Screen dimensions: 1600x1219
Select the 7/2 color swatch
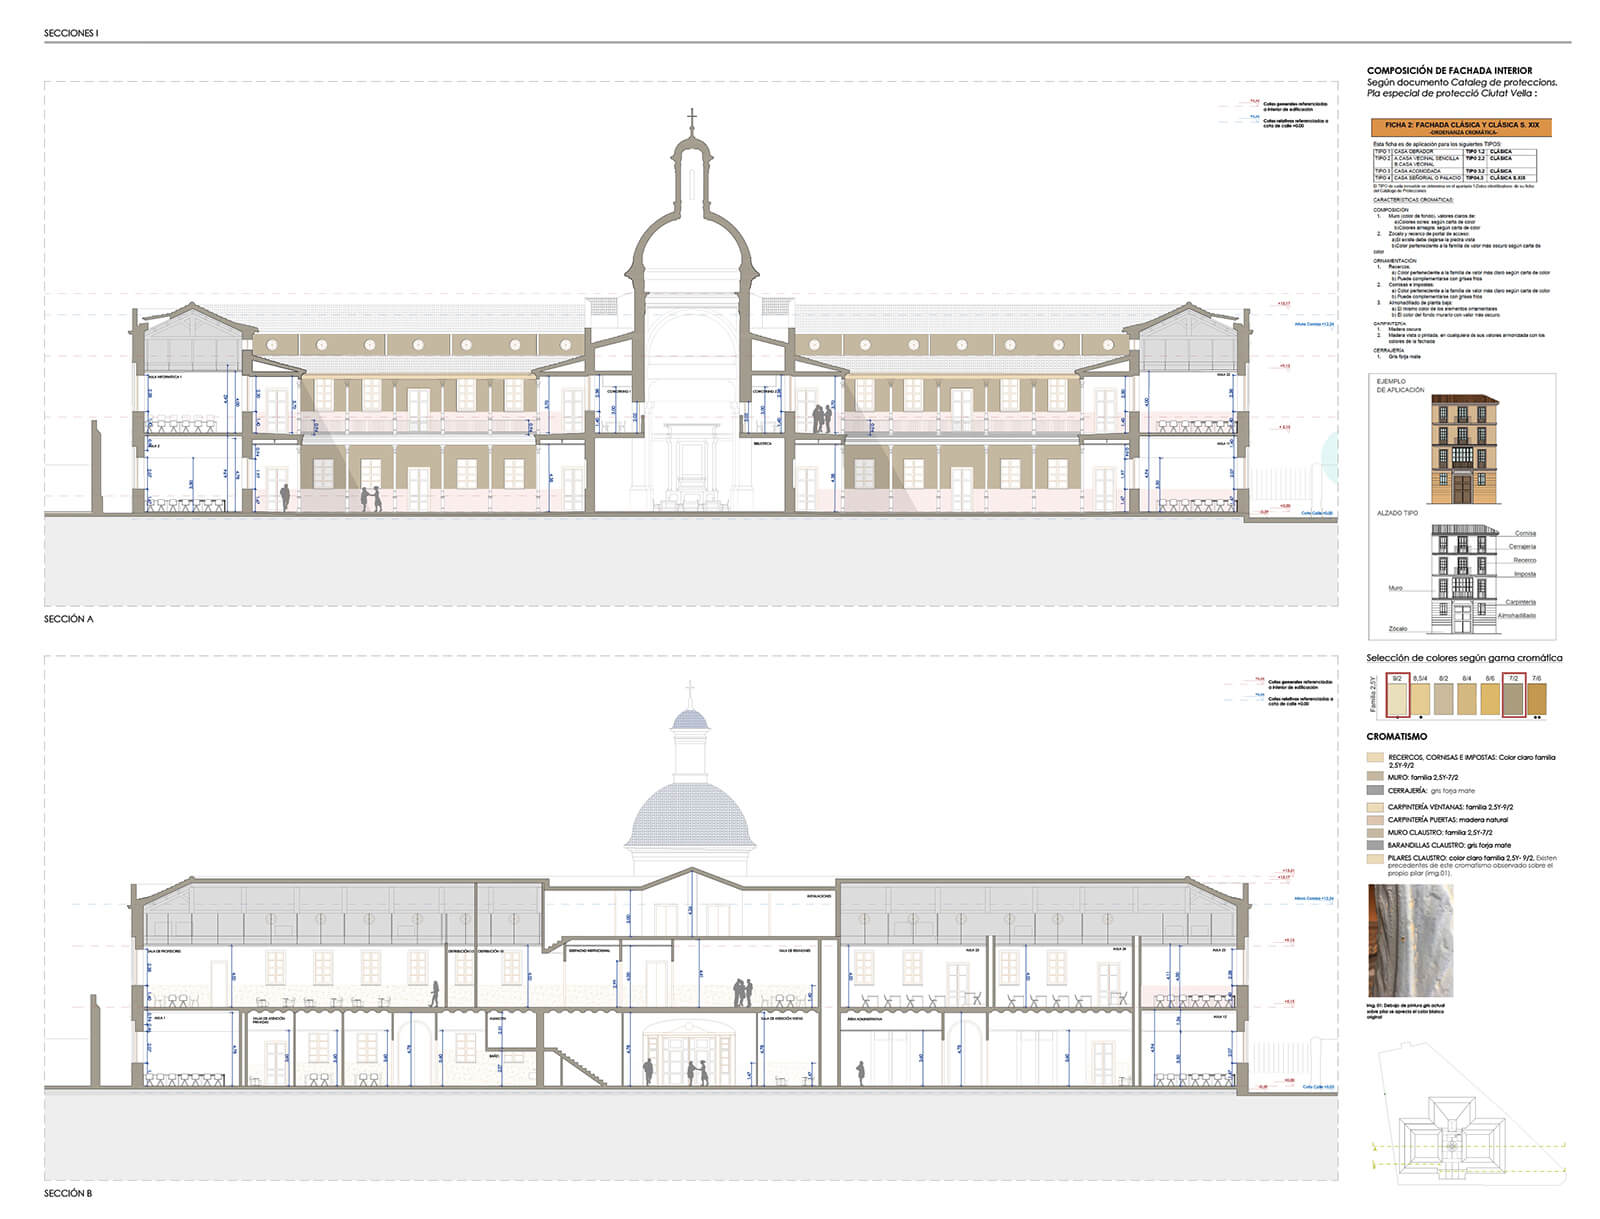(1513, 697)
